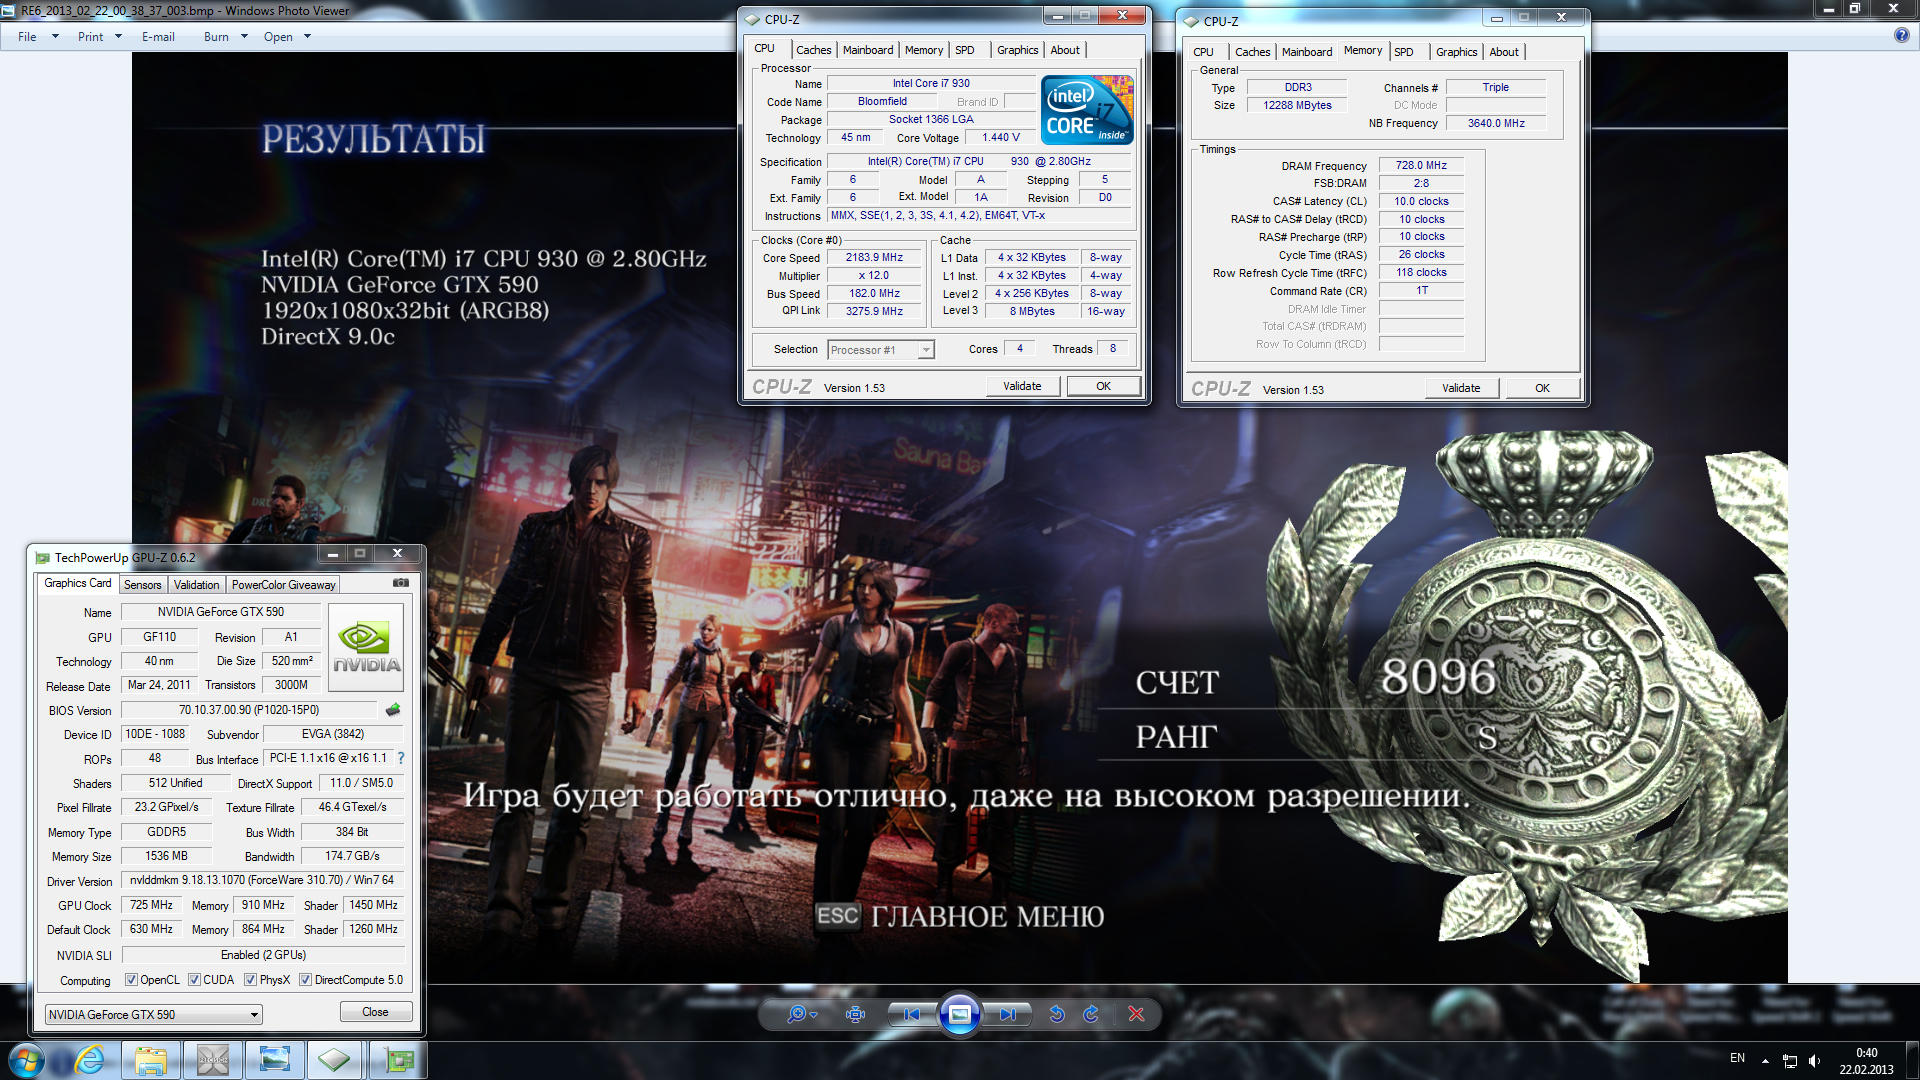
Task: Go to previous image in Photo Viewer
Action: coord(912,1014)
